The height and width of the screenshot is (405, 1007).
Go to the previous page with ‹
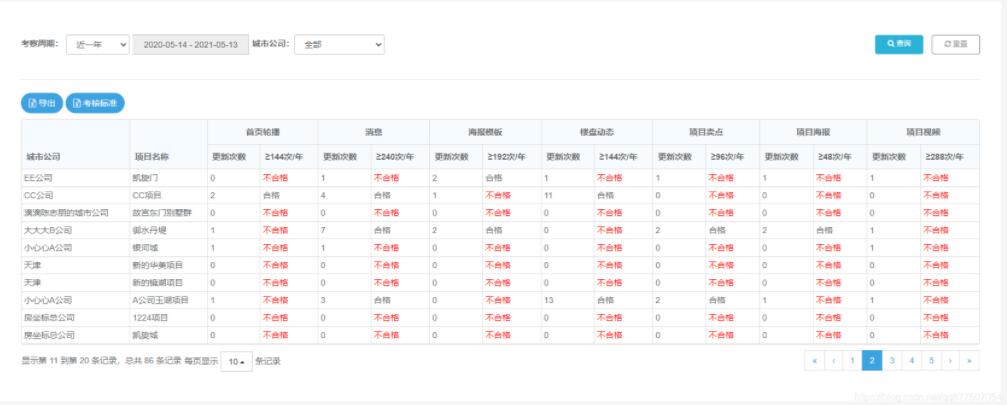point(834,361)
